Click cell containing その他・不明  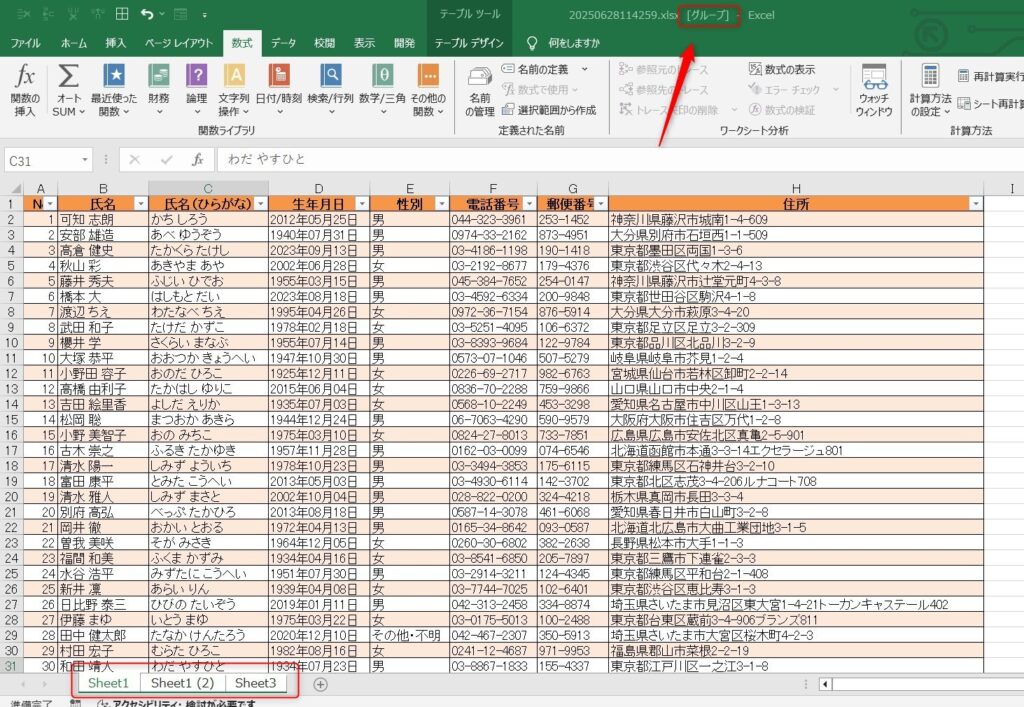409,635
